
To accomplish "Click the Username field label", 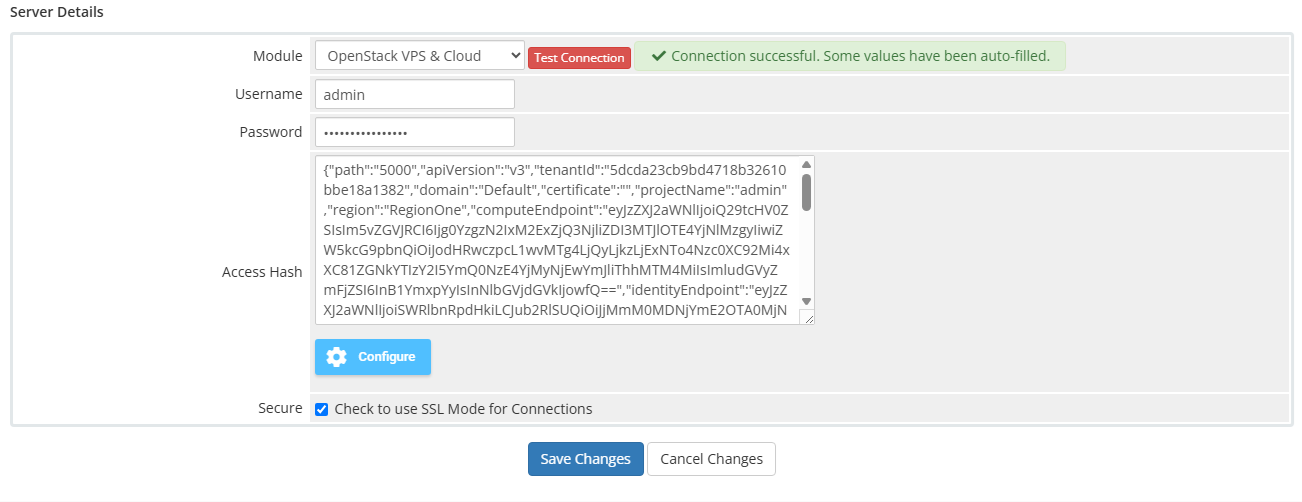I will [x=268, y=94].
